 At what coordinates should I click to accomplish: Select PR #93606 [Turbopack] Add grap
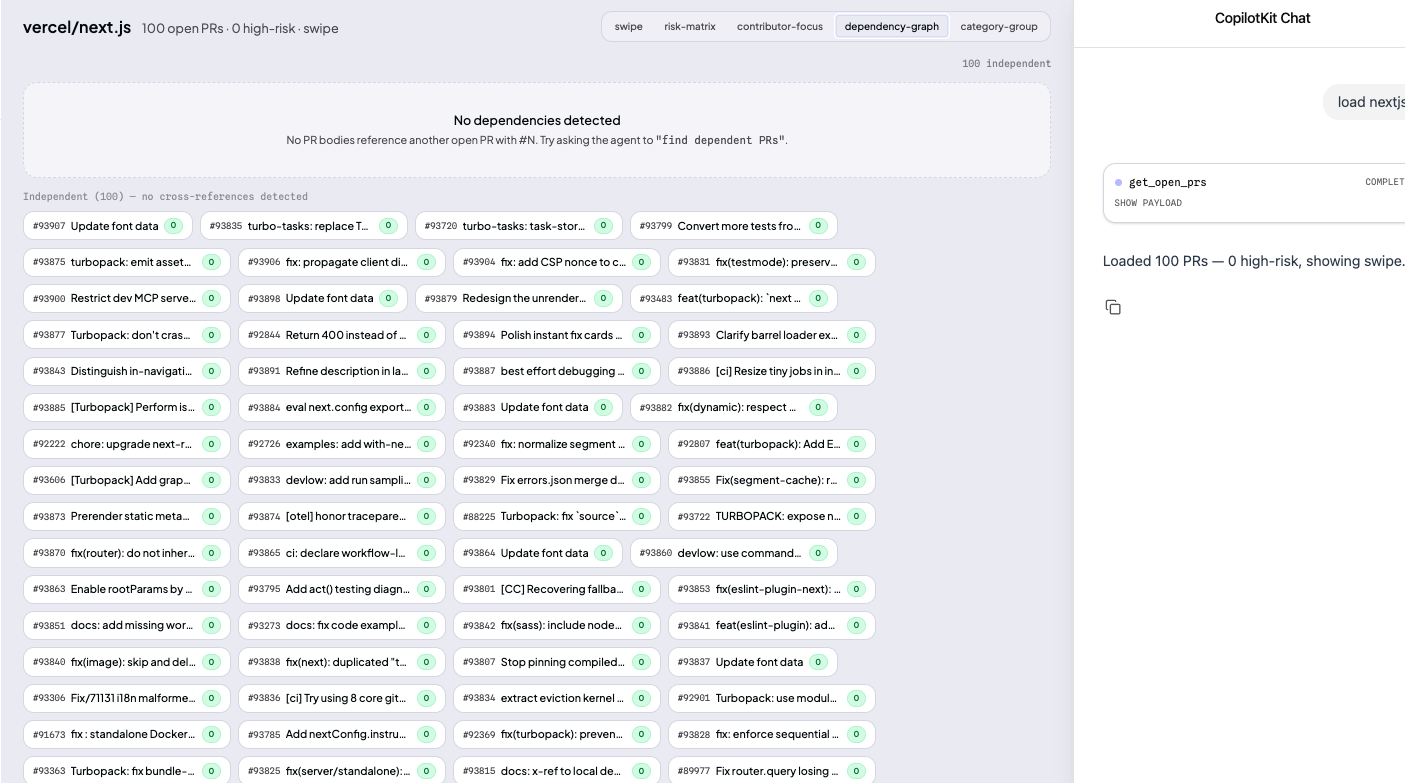[x=127, y=480]
